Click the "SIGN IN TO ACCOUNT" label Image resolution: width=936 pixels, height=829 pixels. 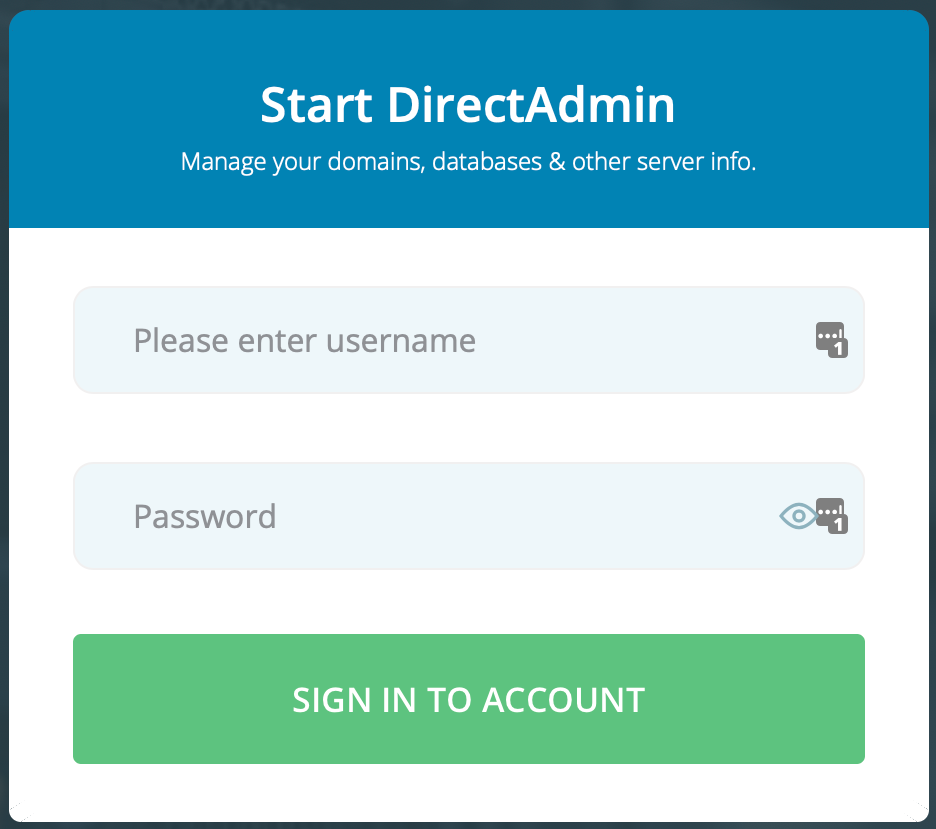tap(468, 699)
